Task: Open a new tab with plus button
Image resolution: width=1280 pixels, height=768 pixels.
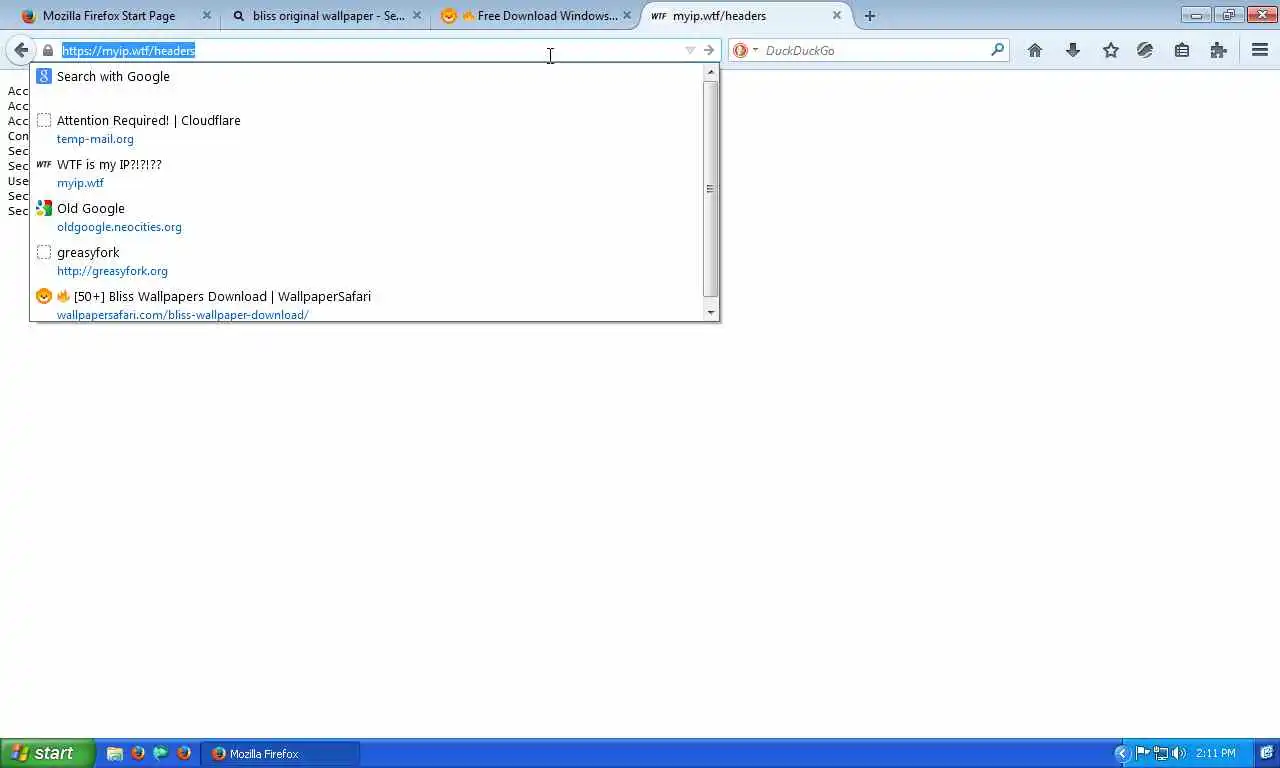Action: pyautogui.click(x=869, y=16)
